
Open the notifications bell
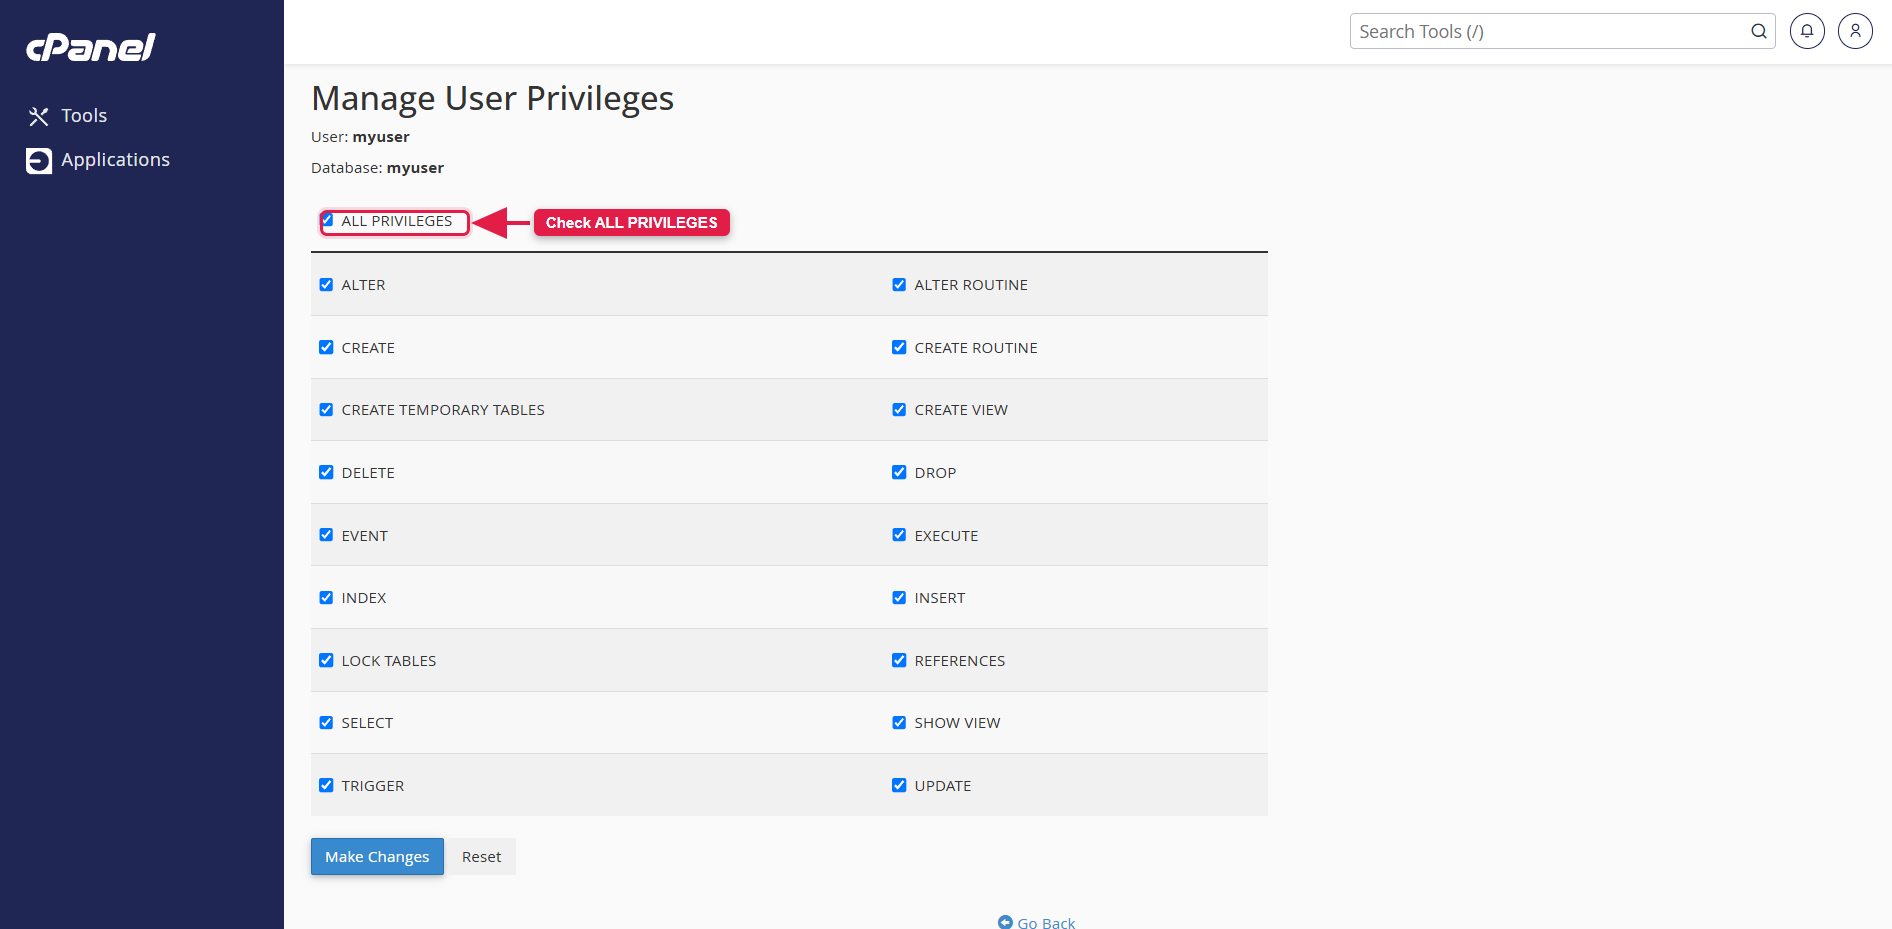1807,31
